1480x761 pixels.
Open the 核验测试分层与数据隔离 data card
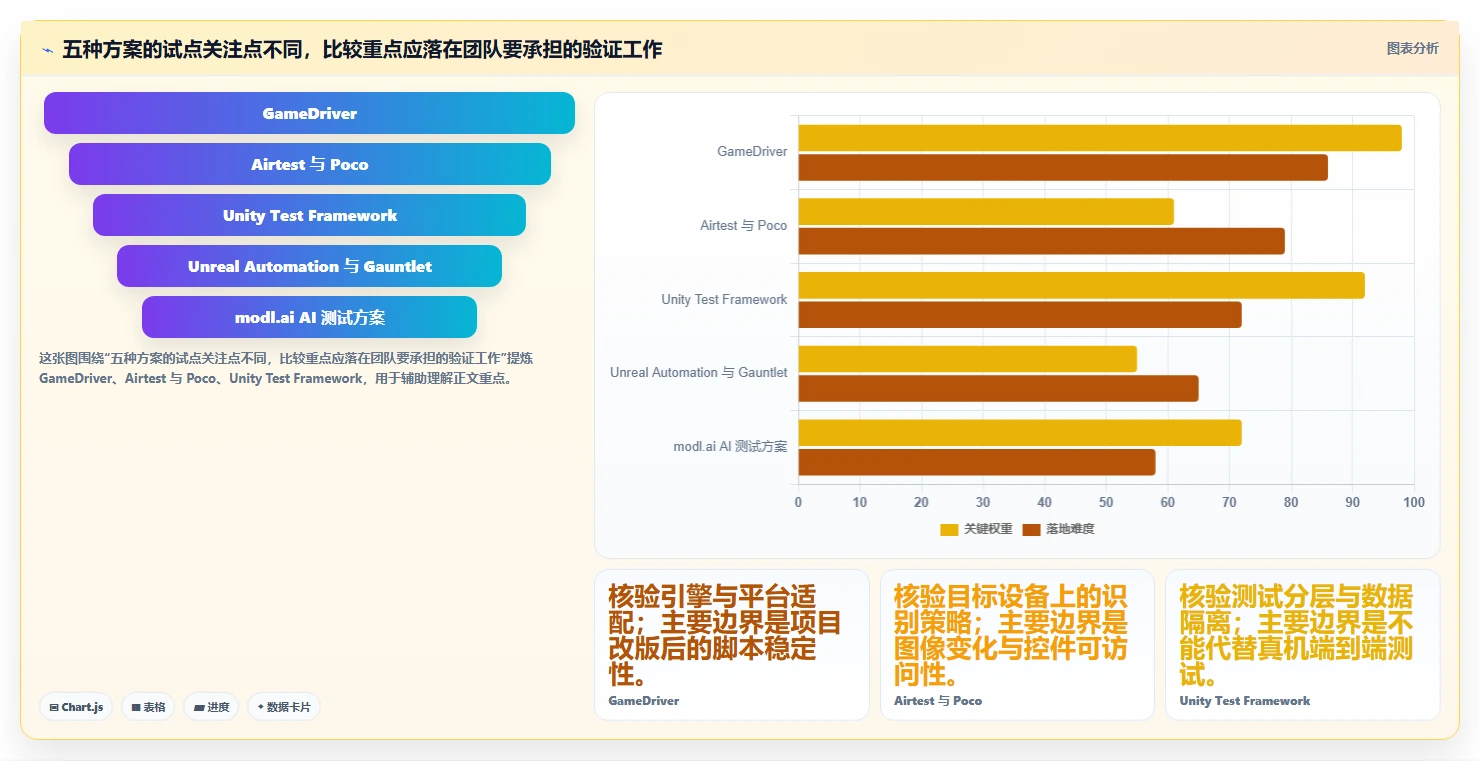point(1303,645)
